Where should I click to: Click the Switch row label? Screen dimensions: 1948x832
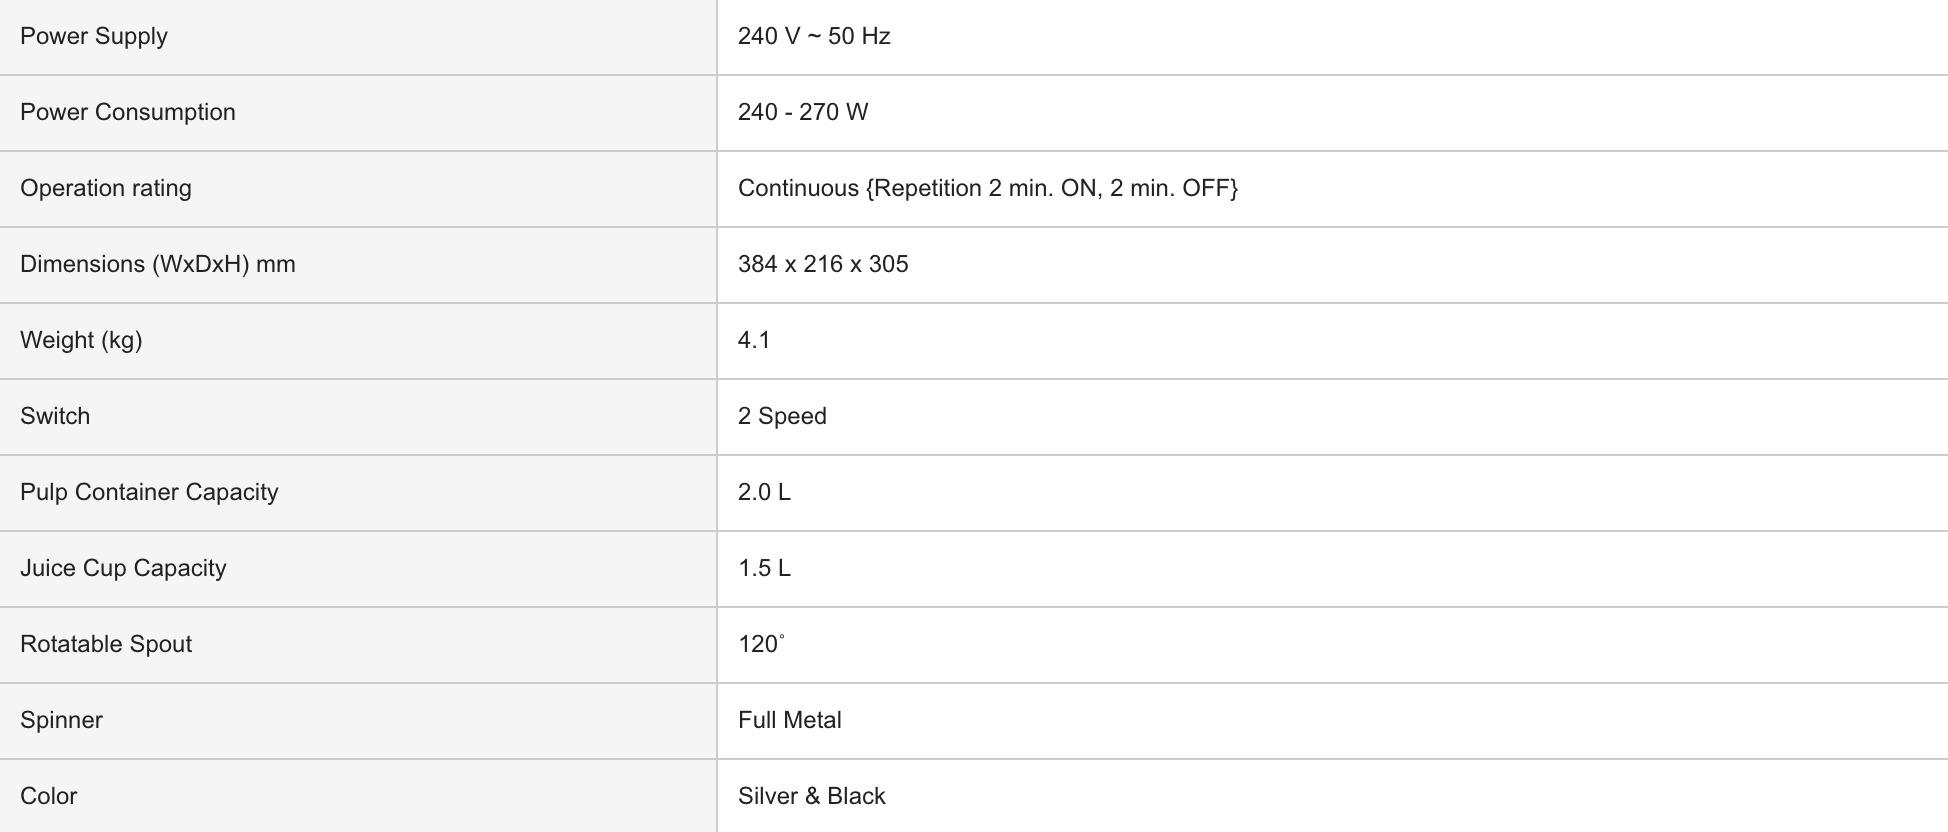55,416
